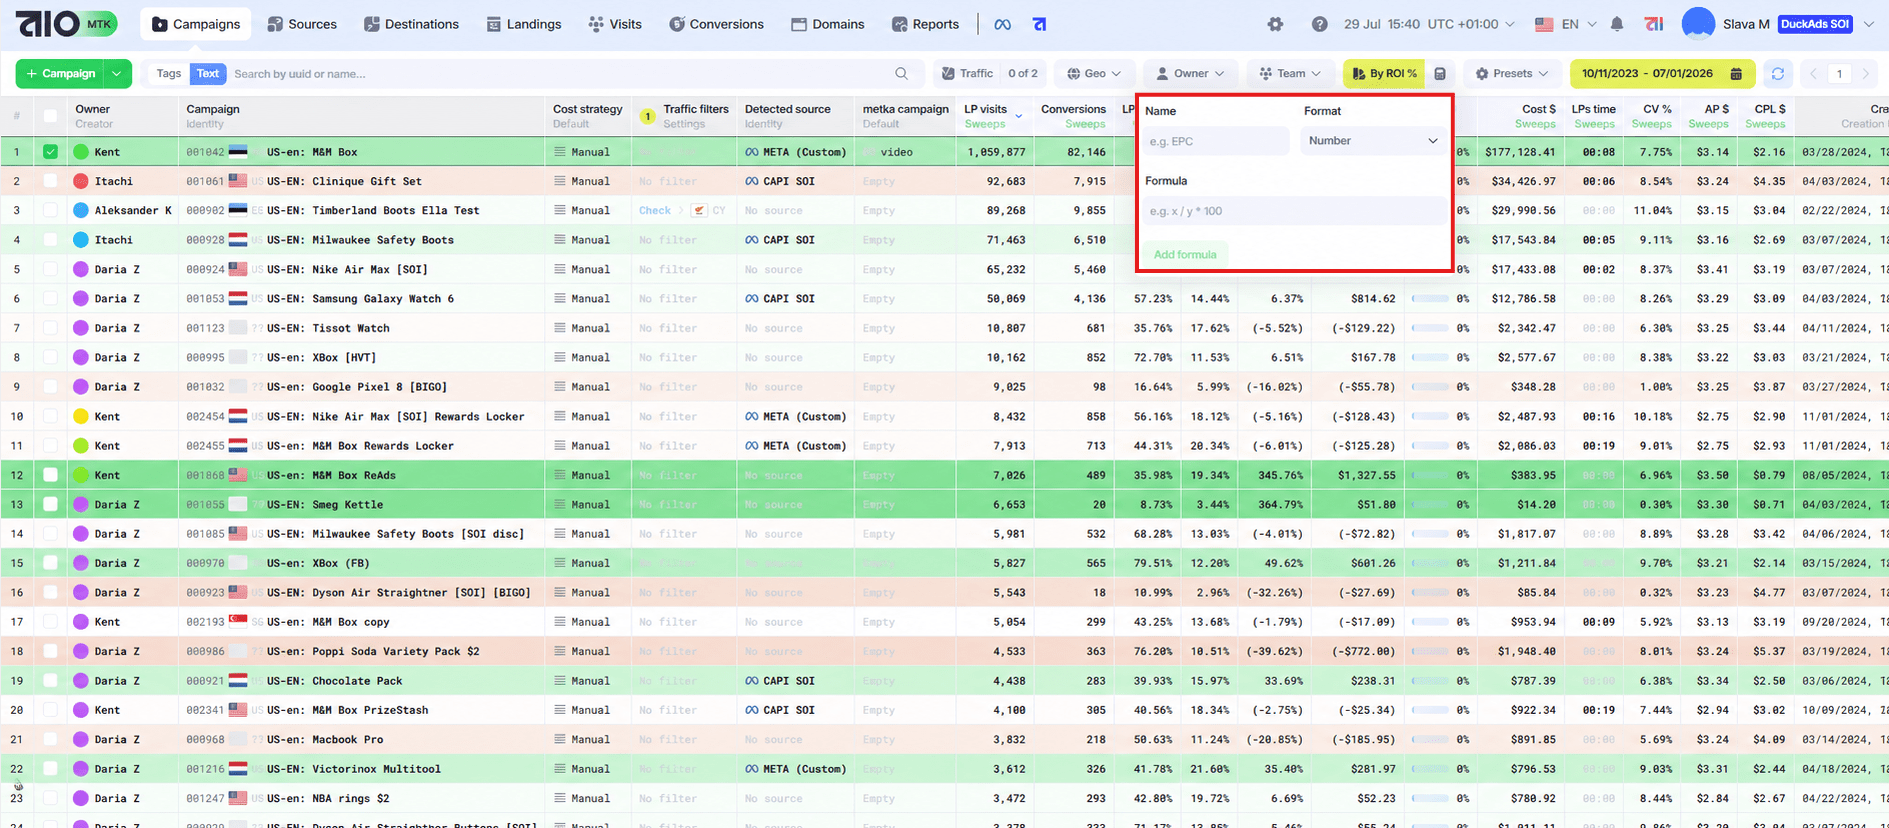Click the Singapore flag in M&M Box copy row
This screenshot has height=828, width=1889.
tap(238, 621)
